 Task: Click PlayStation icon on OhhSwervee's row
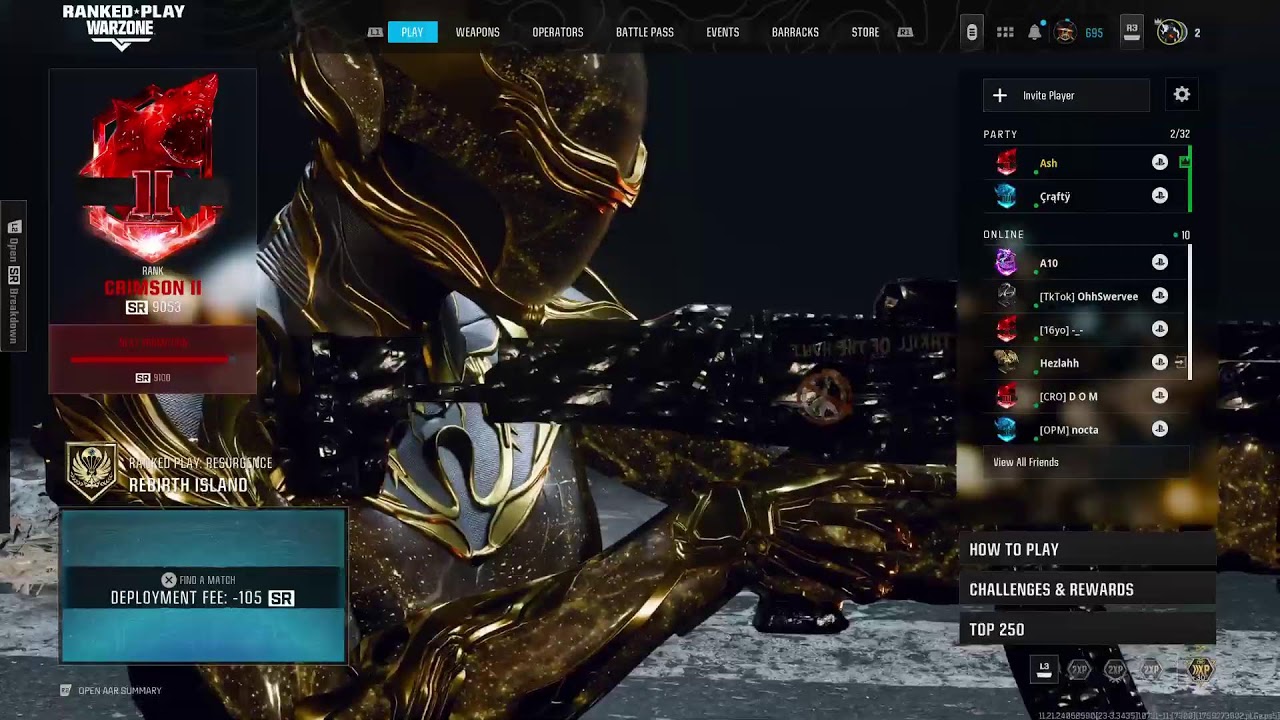pyautogui.click(x=1160, y=295)
